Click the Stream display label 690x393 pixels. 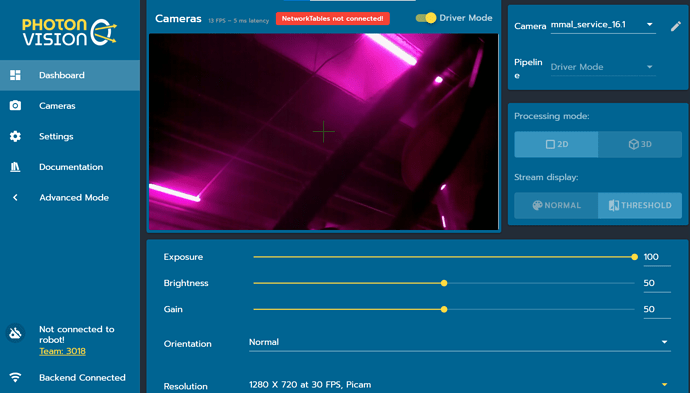[x=546, y=177]
